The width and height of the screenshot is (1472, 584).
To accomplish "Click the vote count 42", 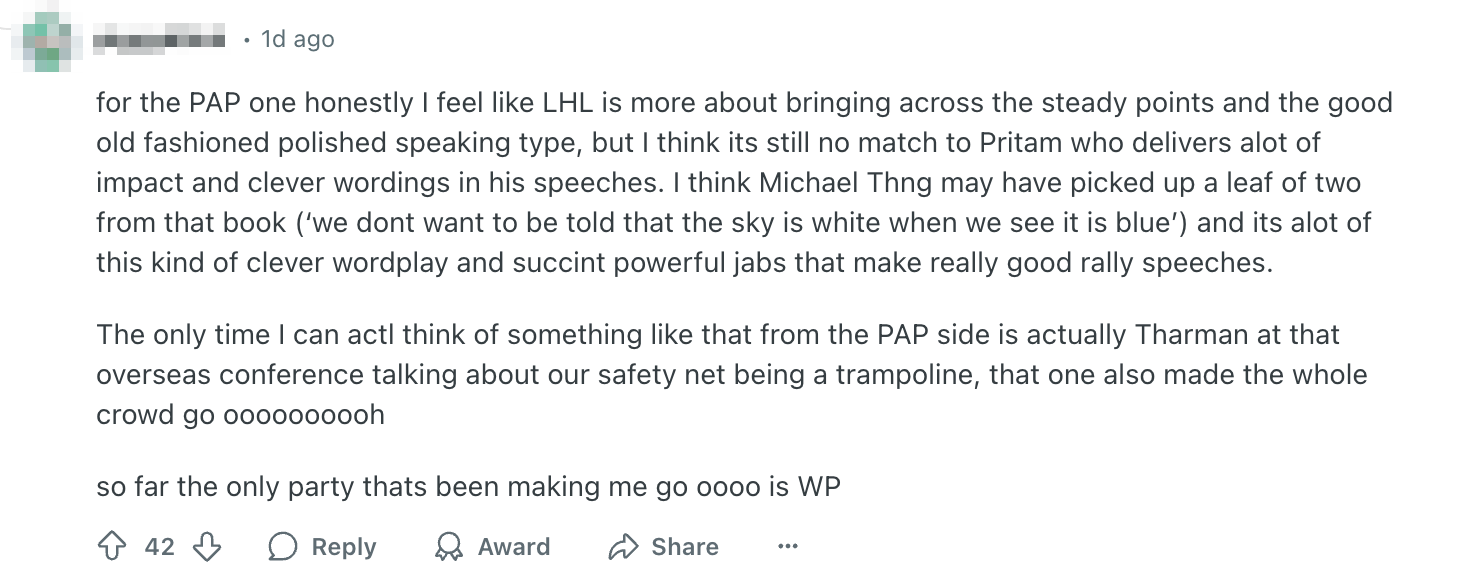I will click(x=159, y=547).
